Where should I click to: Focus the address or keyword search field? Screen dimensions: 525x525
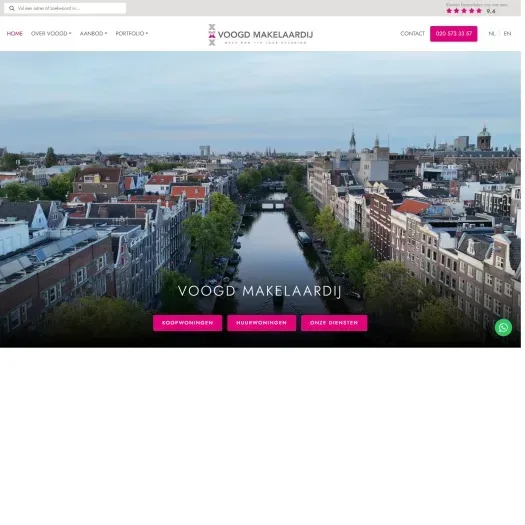(65, 8)
